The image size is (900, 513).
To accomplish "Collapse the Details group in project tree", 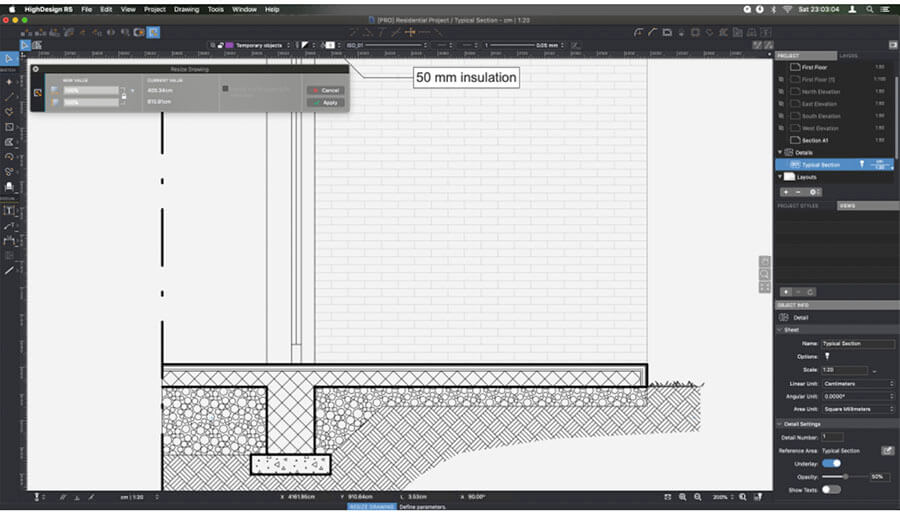I will coord(780,152).
